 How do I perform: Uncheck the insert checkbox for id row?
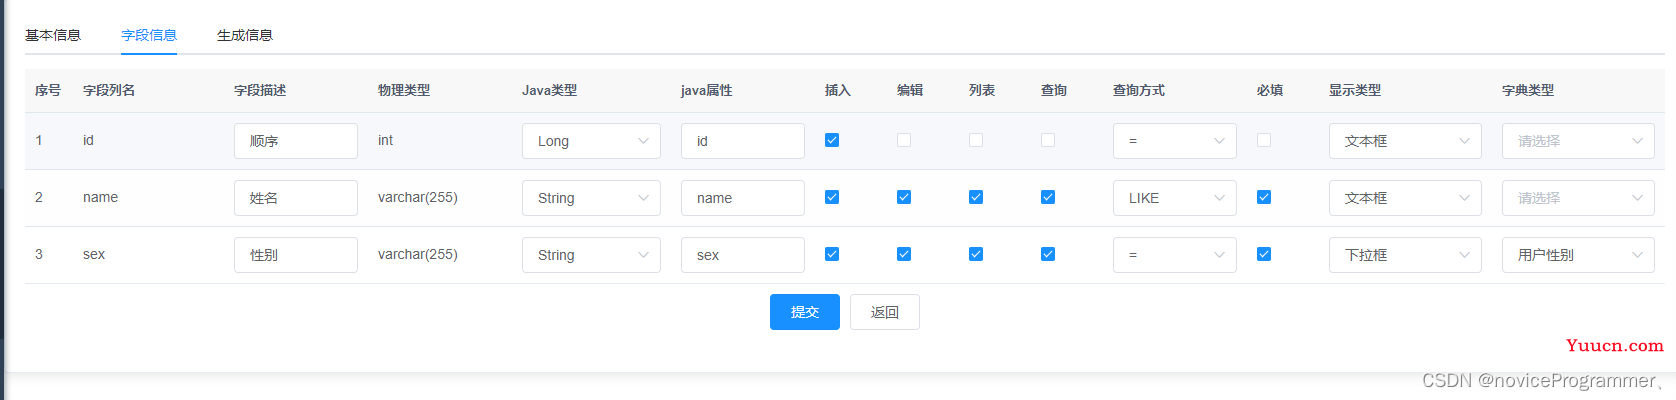pyautogui.click(x=832, y=140)
